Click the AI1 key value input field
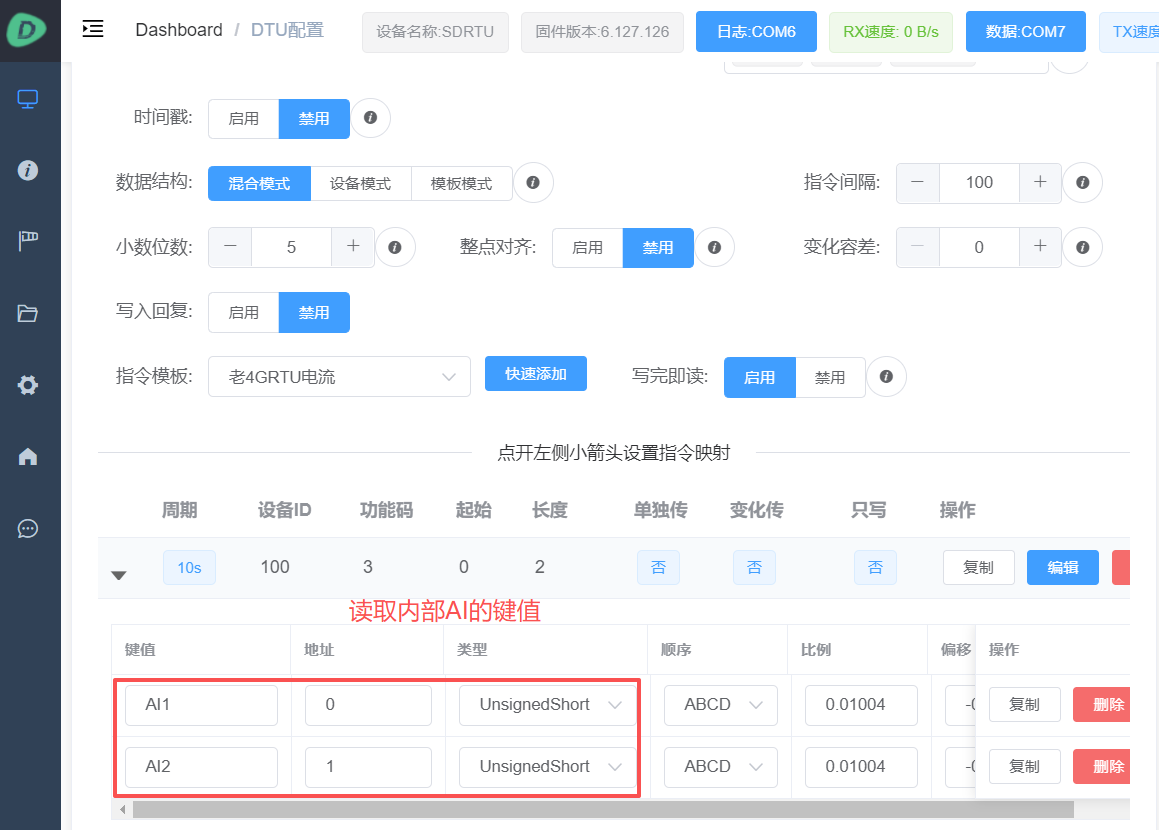 [200, 705]
